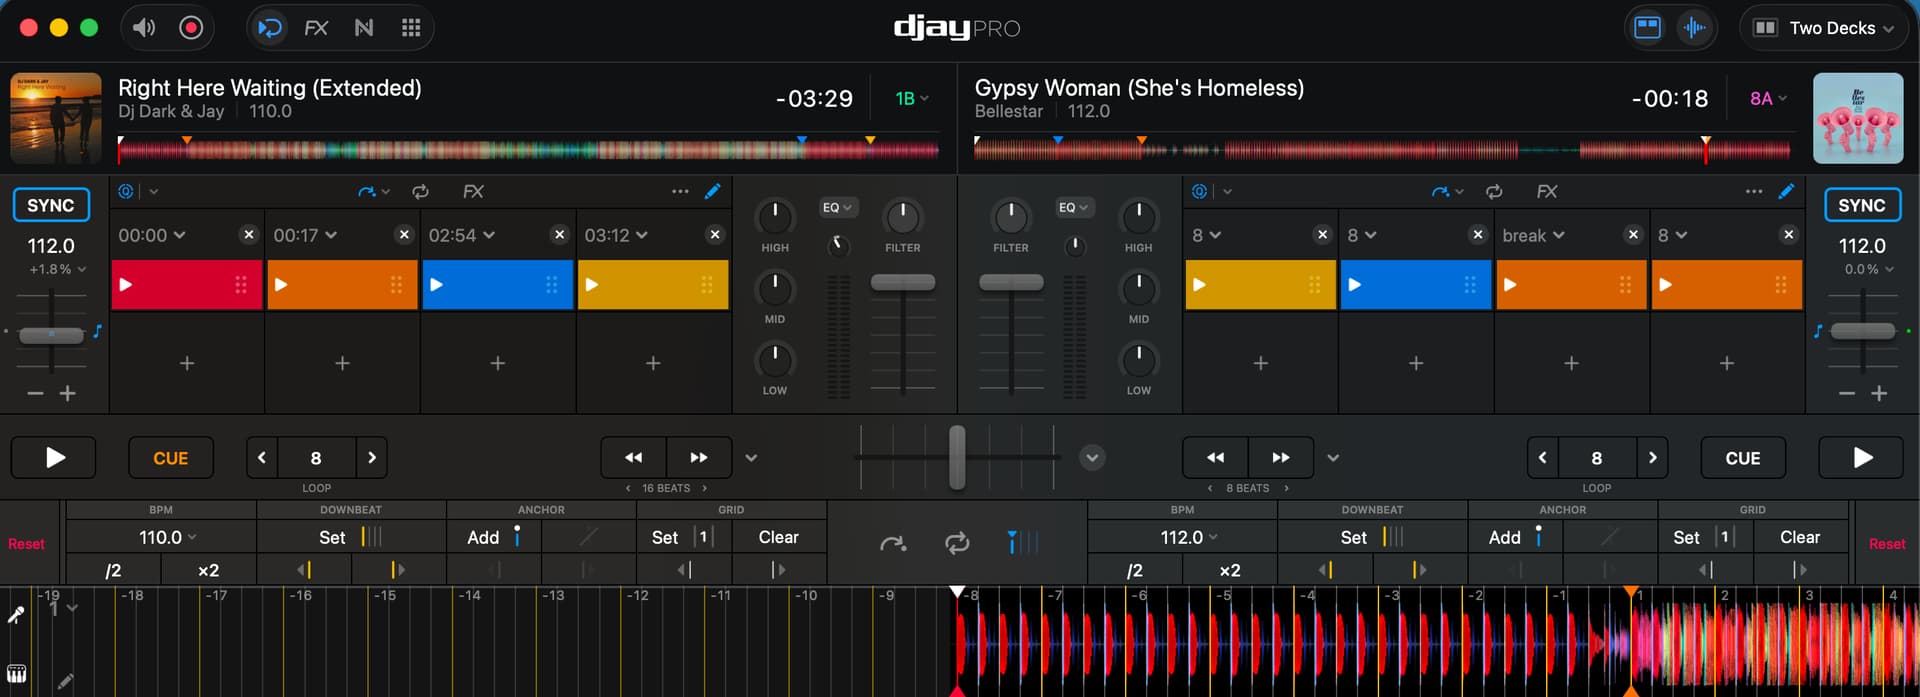This screenshot has height=697, width=1920.
Task: Click the left deck pencil edit icon
Action: click(712, 191)
